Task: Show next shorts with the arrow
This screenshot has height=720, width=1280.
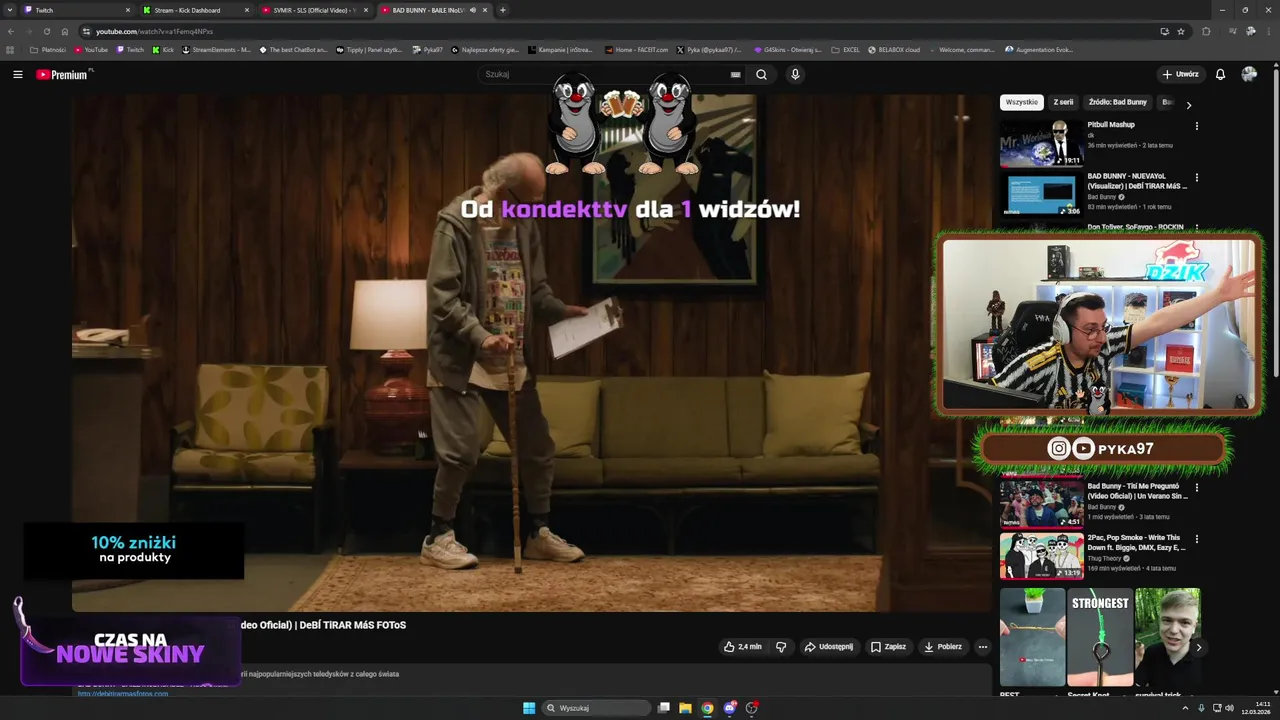Action: [1198, 648]
